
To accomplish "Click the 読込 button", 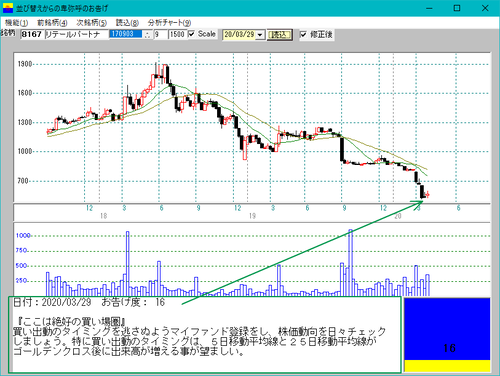I will [x=279, y=35].
